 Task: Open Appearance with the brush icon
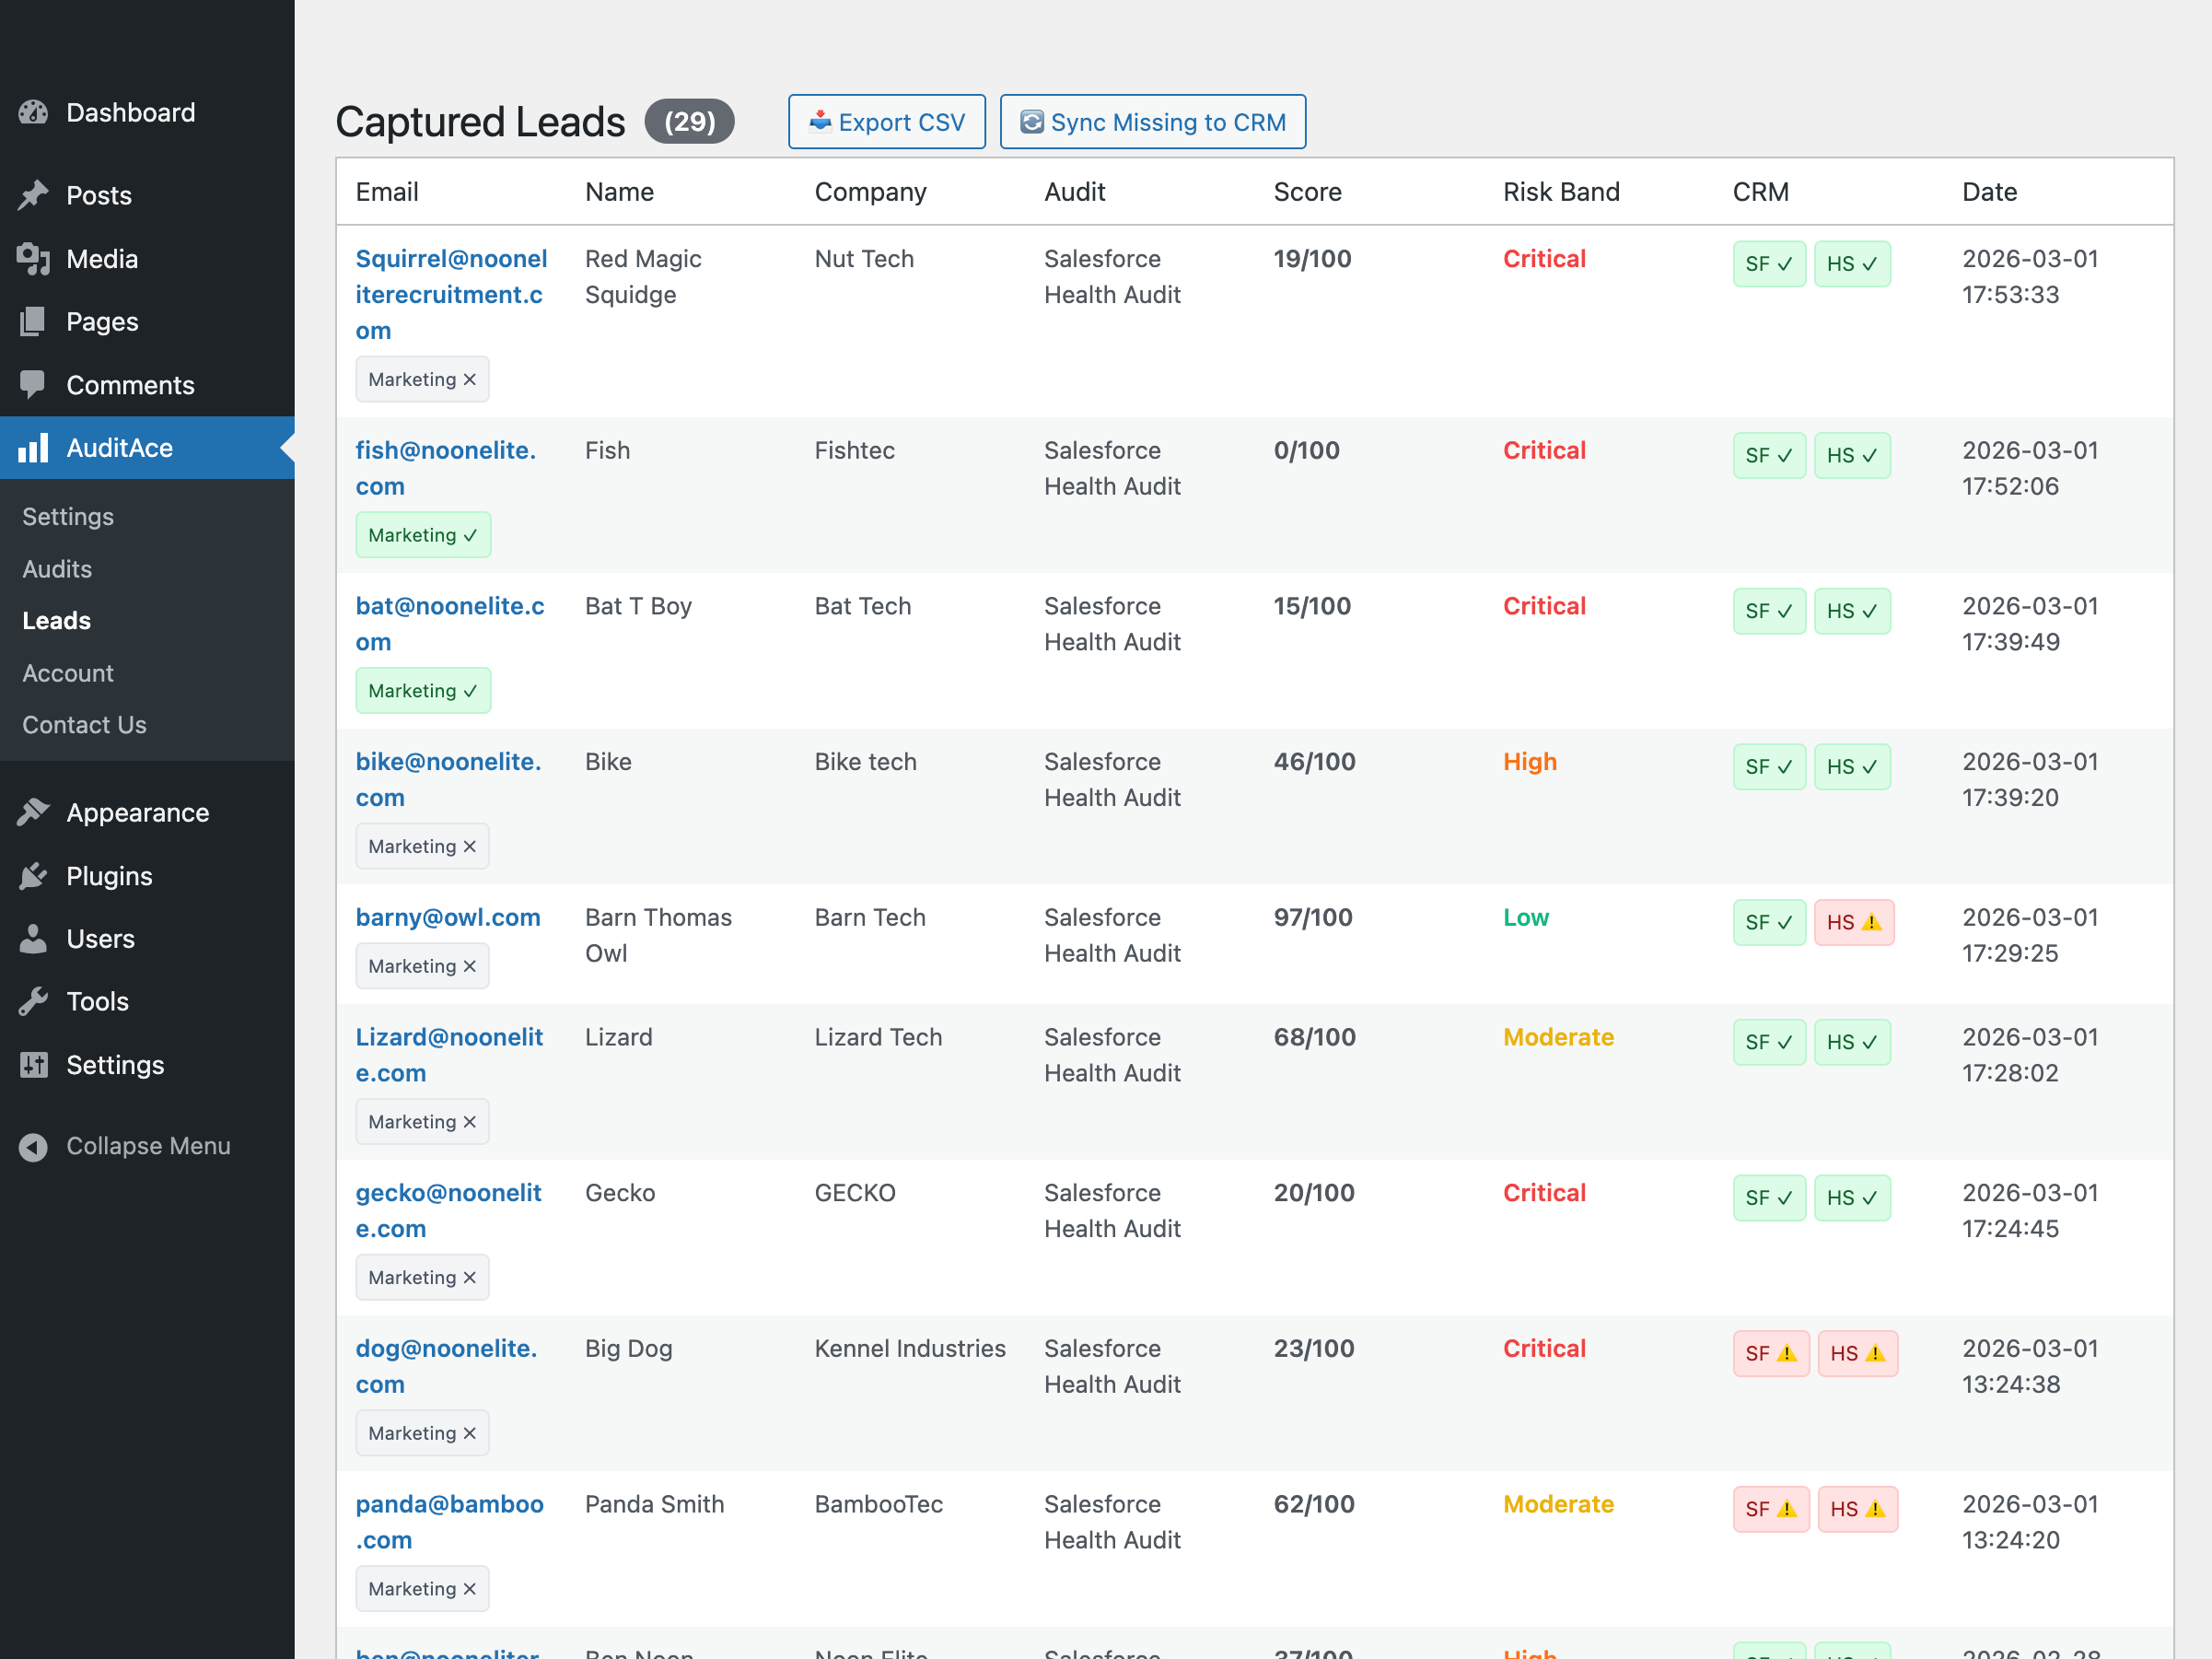pos(35,812)
